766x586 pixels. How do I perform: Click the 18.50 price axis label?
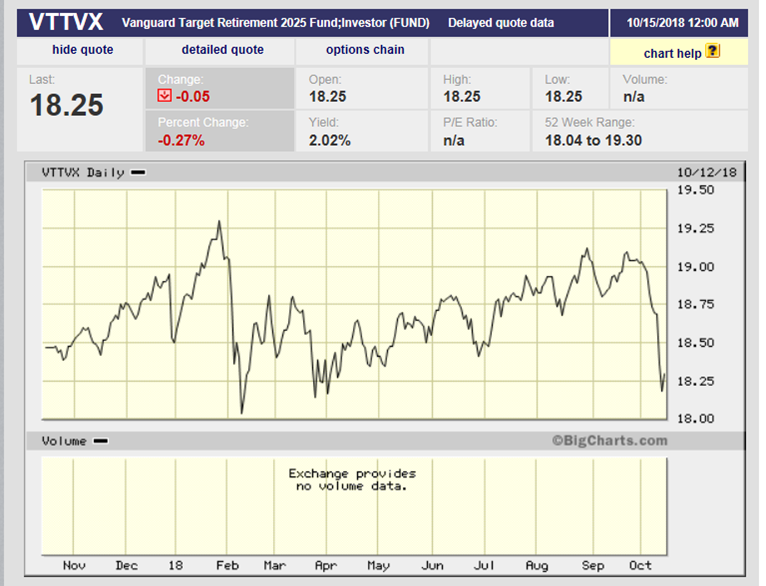(695, 343)
